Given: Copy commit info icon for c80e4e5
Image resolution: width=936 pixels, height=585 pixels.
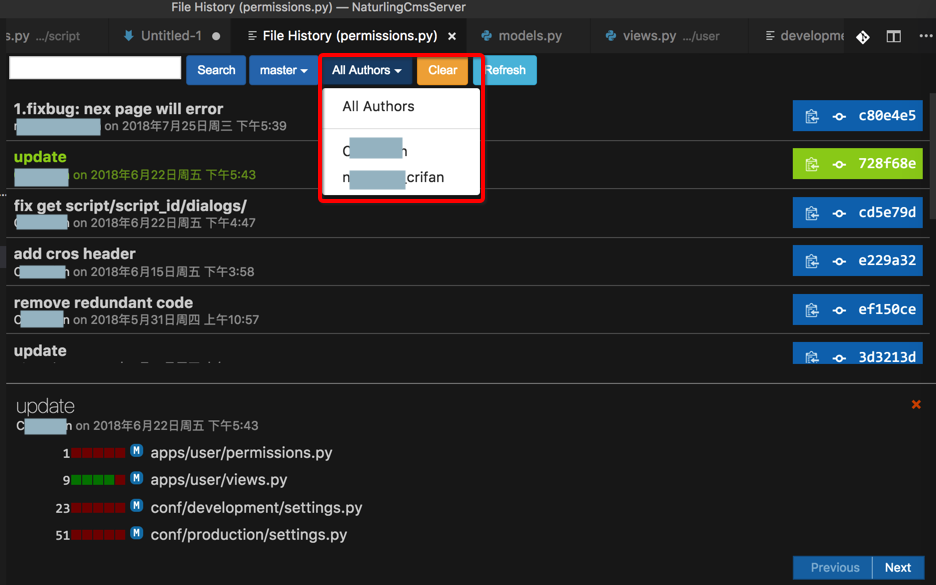Looking at the screenshot, I should click(x=811, y=116).
